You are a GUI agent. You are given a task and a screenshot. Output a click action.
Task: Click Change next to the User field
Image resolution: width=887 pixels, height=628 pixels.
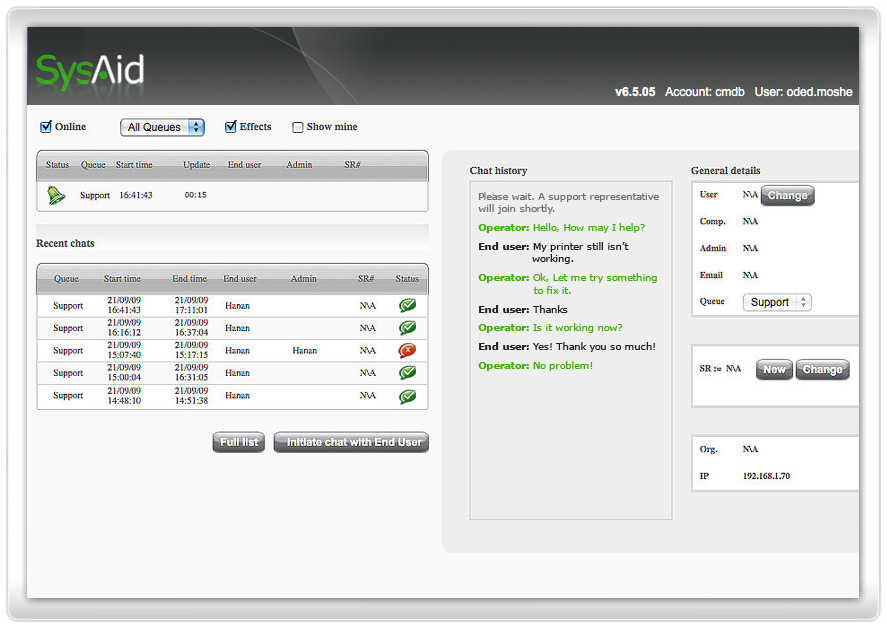787,195
